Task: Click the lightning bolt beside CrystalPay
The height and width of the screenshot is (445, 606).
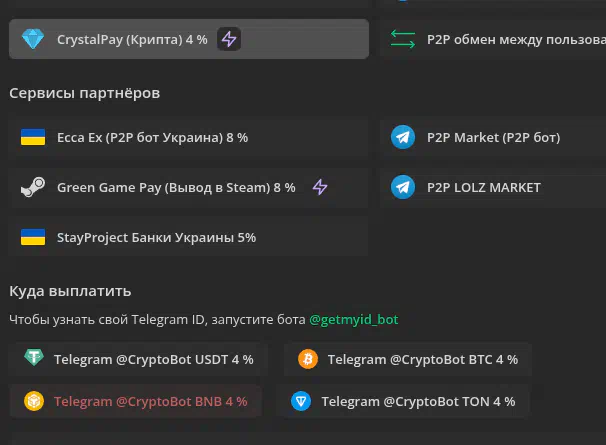Action: 229,39
